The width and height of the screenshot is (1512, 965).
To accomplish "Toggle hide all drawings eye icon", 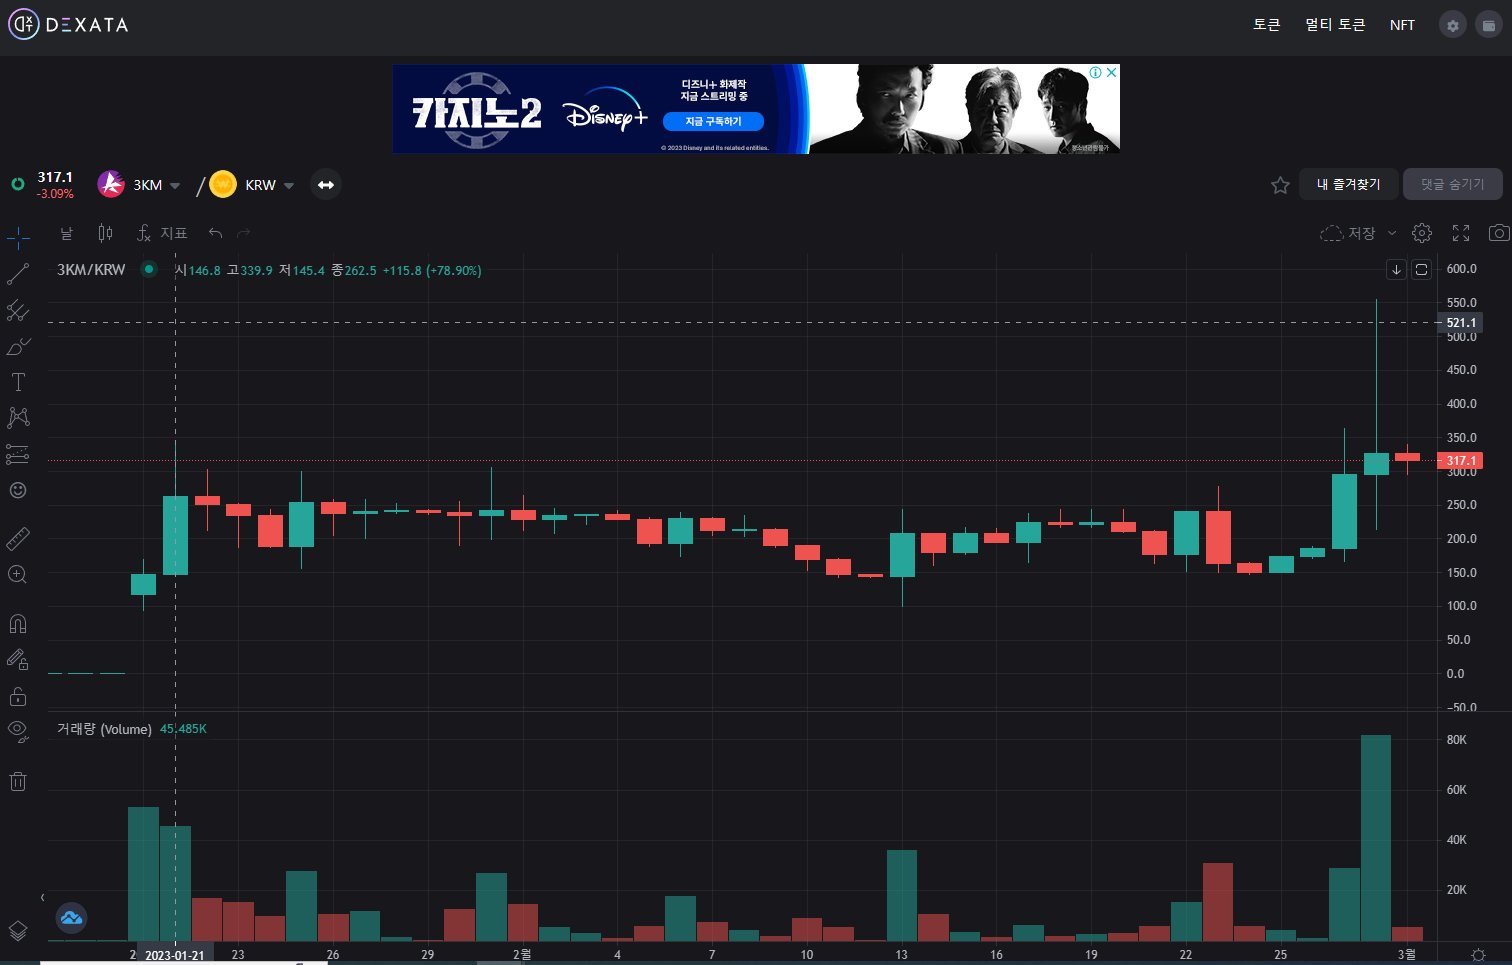I will 18,729.
